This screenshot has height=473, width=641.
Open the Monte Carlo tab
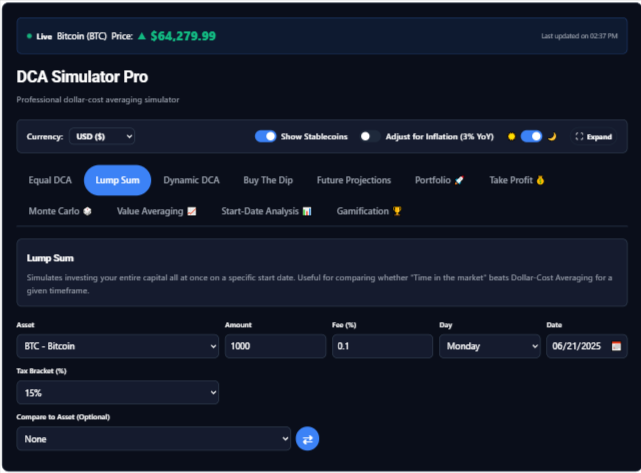tap(60, 211)
